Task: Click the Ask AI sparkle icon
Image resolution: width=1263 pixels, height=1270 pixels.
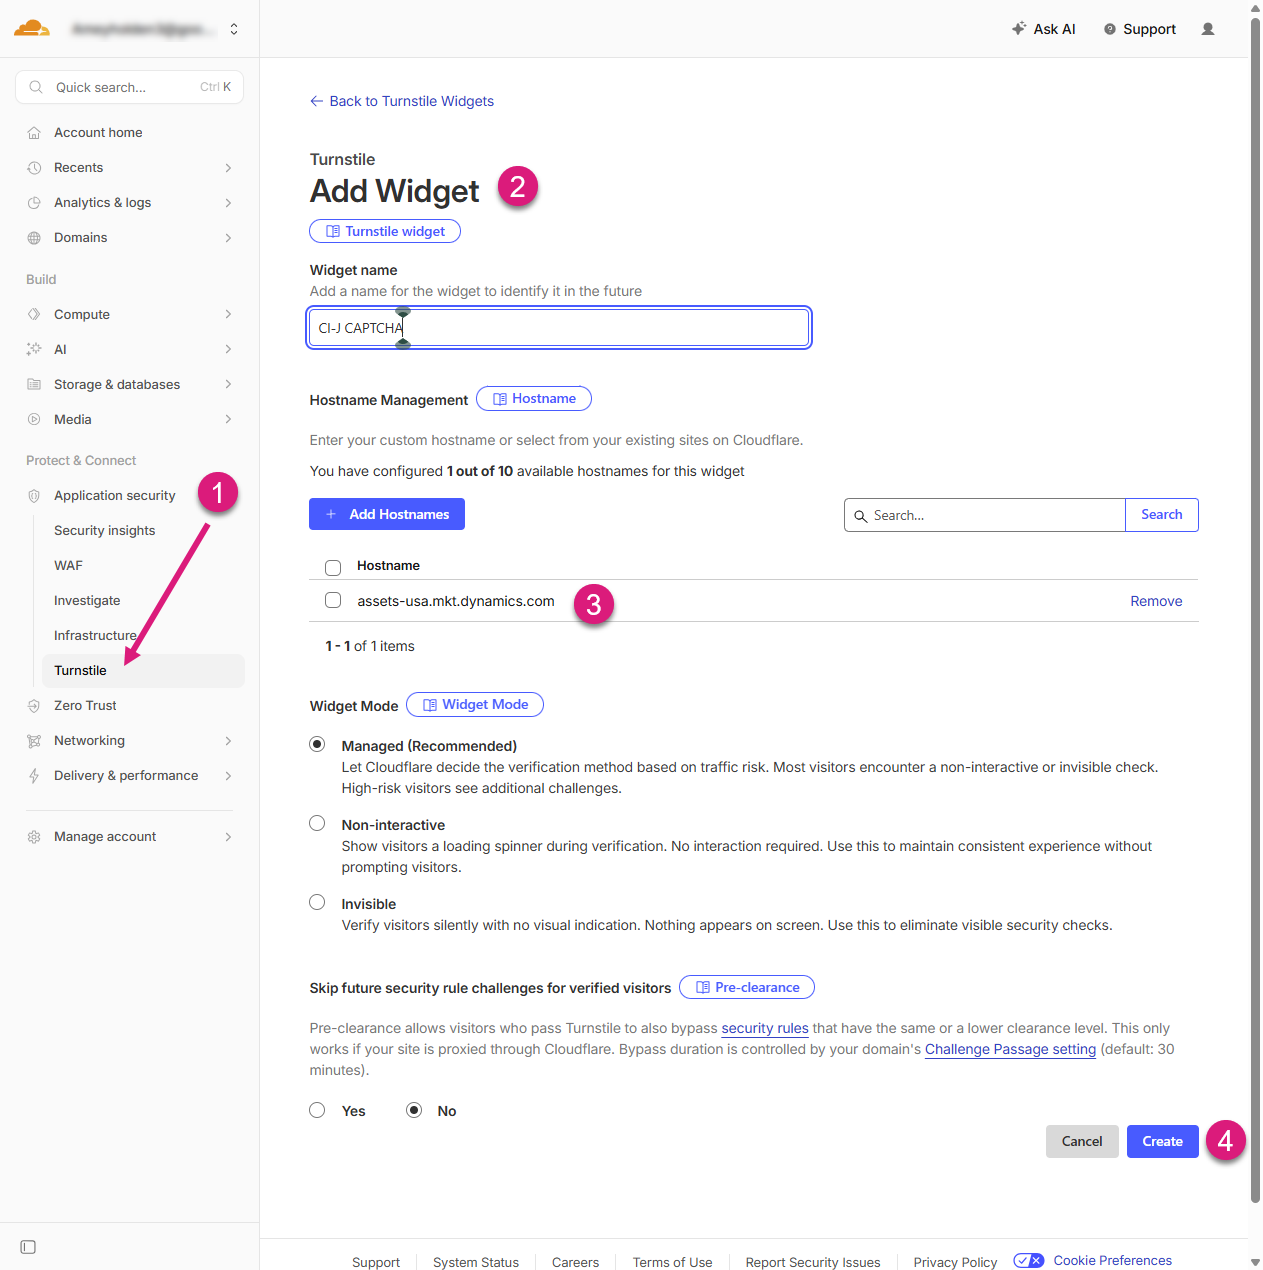Action: click(x=1019, y=29)
